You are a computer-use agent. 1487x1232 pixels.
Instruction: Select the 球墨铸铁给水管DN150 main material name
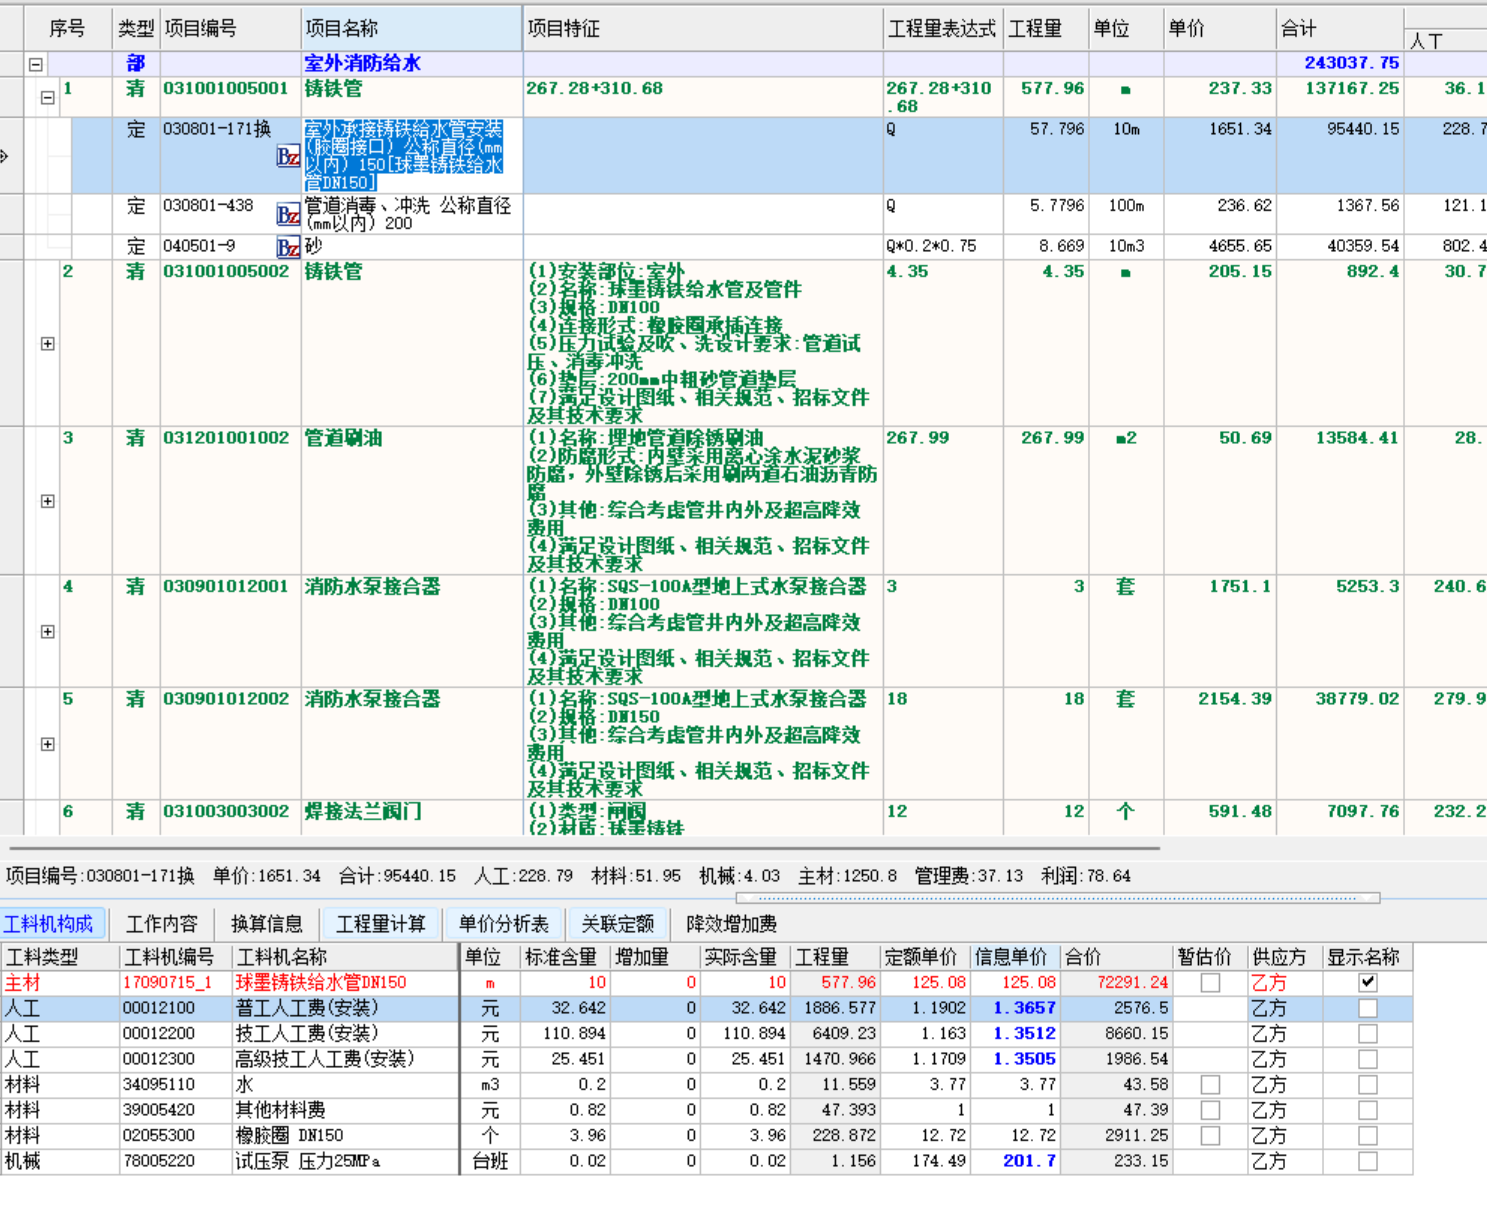(321, 983)
